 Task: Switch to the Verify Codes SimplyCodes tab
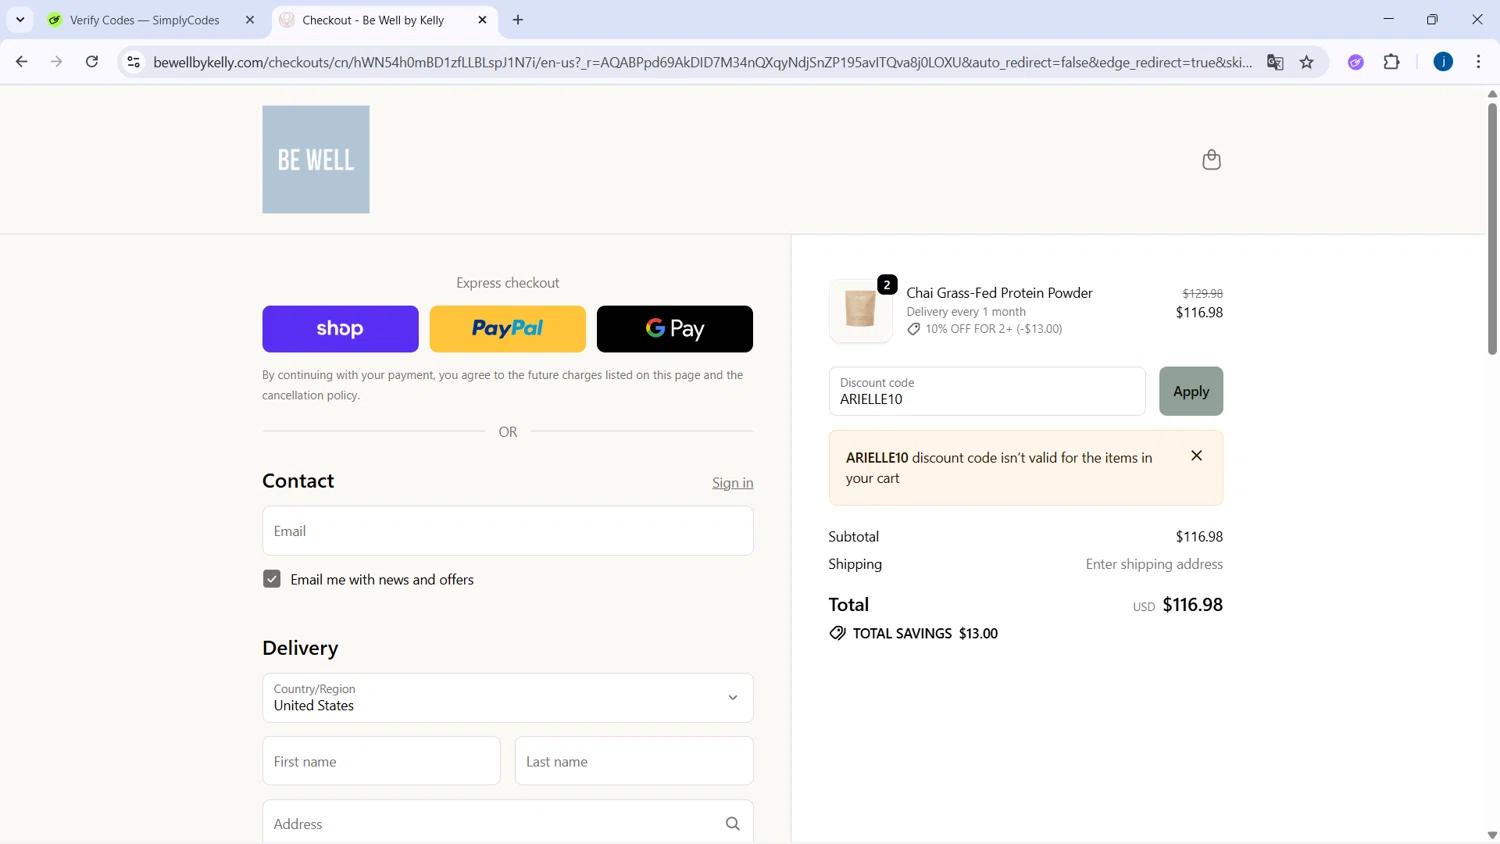pyautogui.click(x=145, y=20)
